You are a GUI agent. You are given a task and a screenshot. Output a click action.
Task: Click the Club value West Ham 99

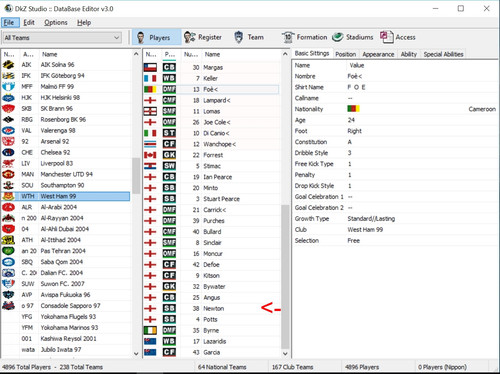(x=365, y=230)
